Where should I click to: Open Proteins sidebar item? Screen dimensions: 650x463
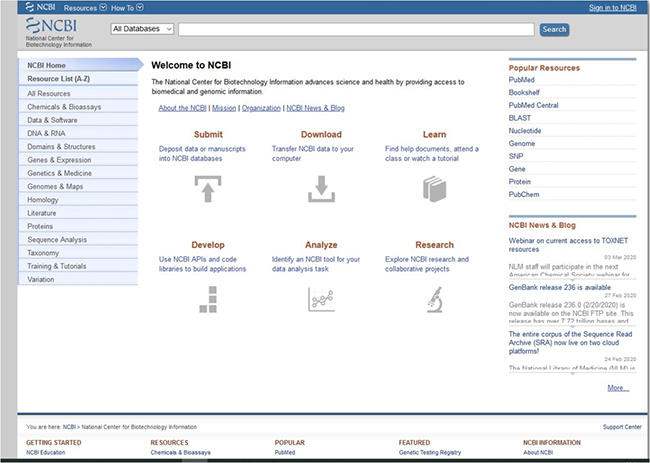click(78, 226)
